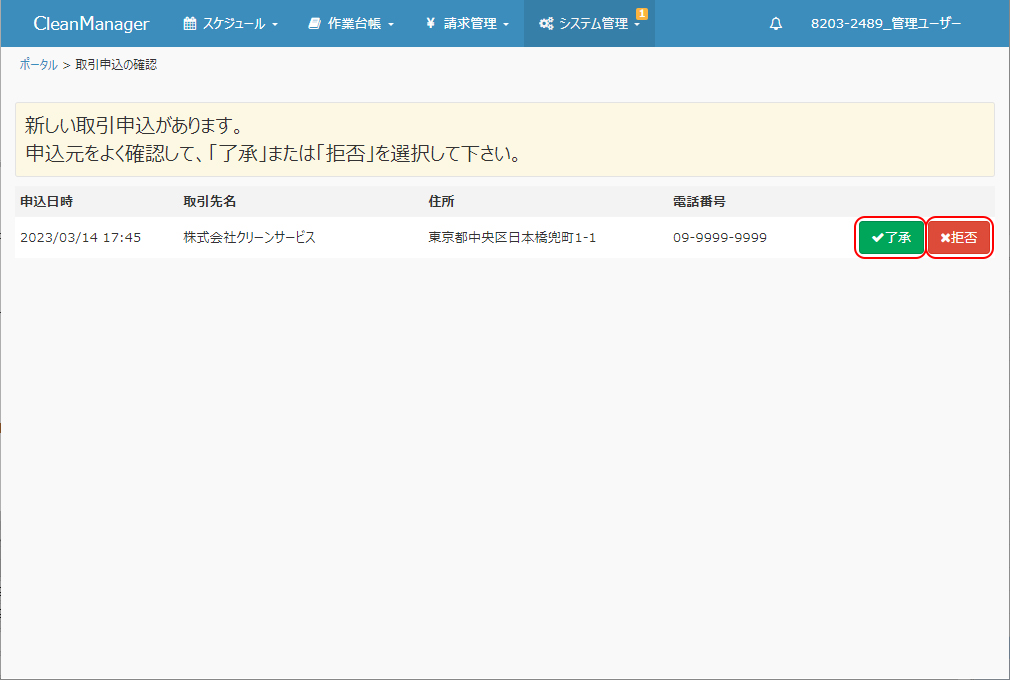Click the yen icon beside 請求管理

click(430, 24)
